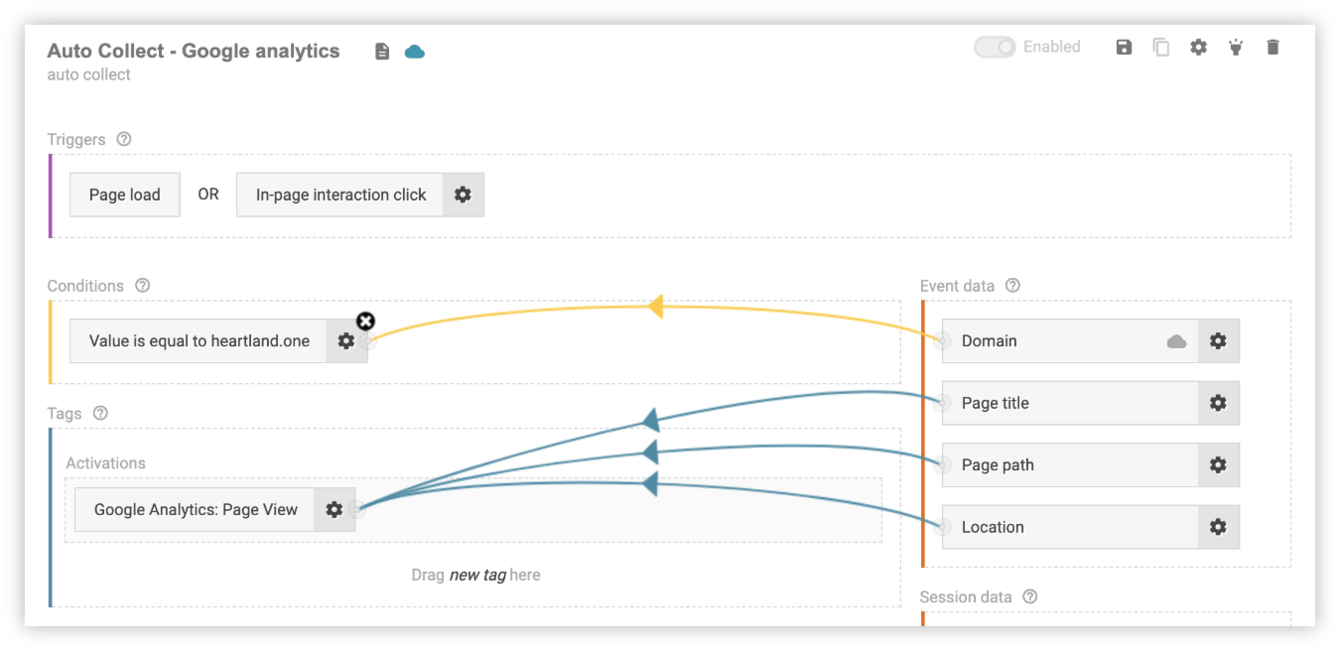The height and width of the screenshot is (651, 1340).
Task: Show help for Triggers section
Action: point(124,140)
